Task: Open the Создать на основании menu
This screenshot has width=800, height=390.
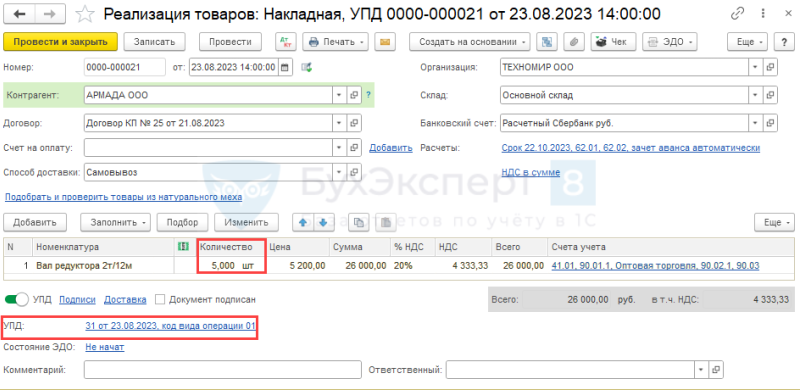Action: click(469, 42)
